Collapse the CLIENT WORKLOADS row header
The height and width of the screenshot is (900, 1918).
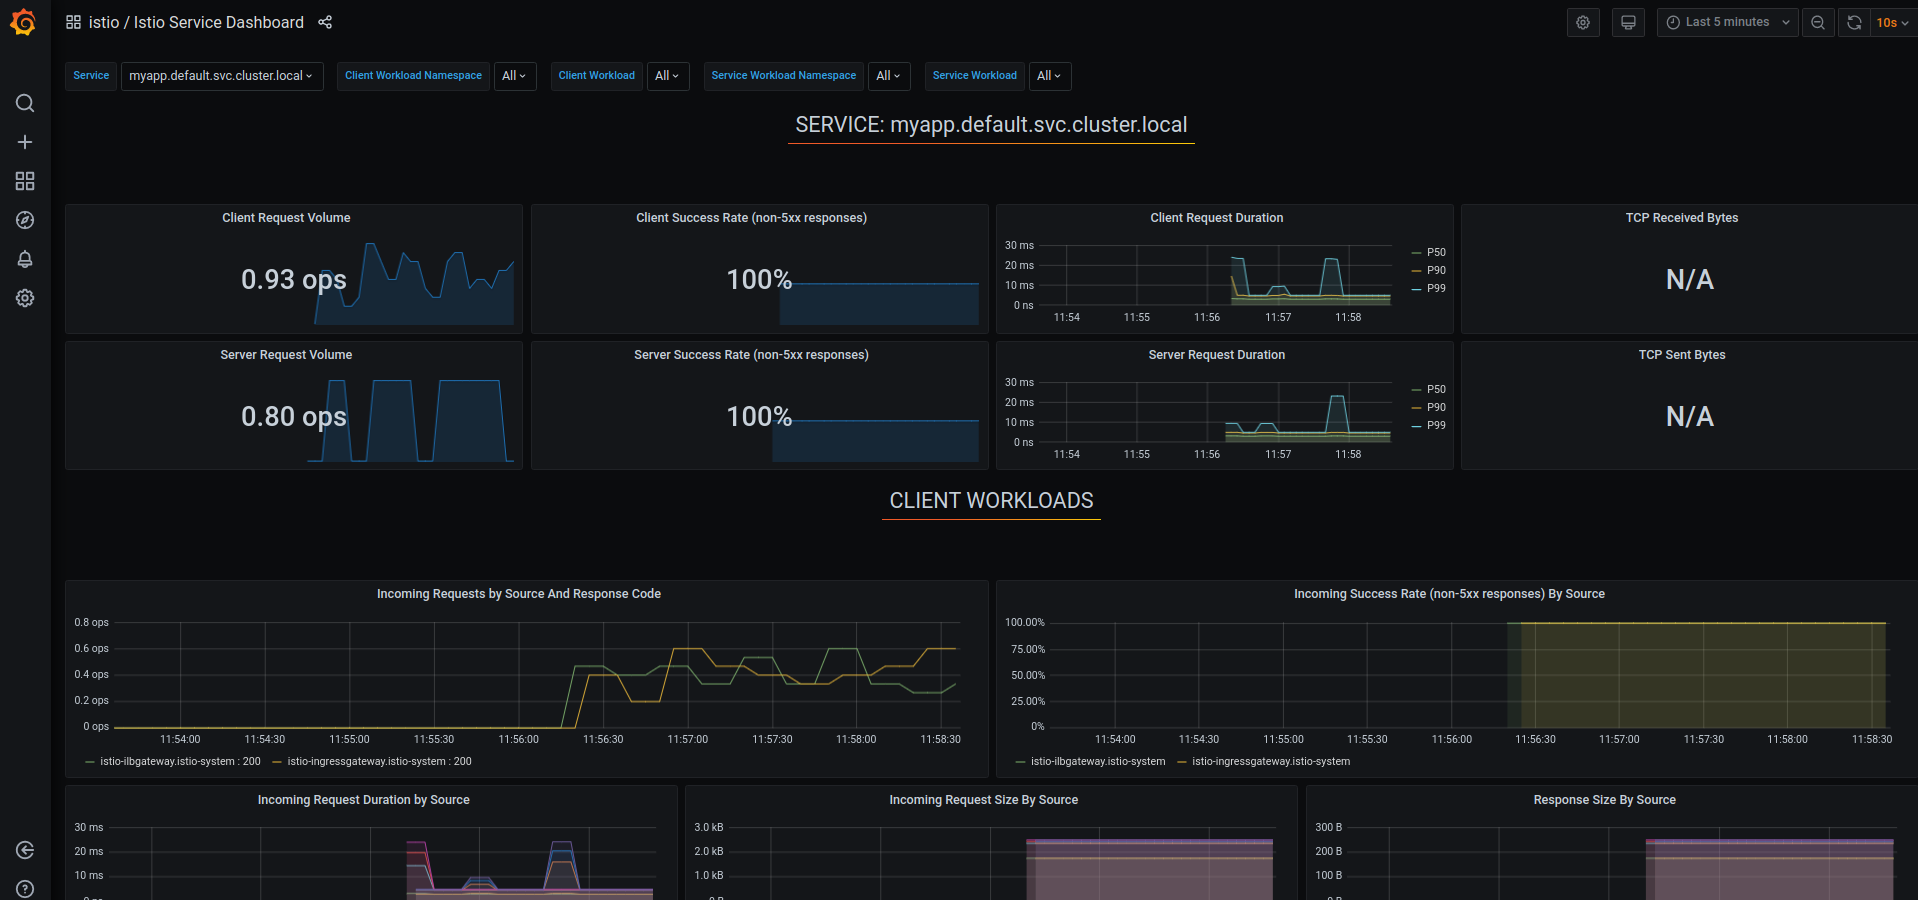(991, 501)
